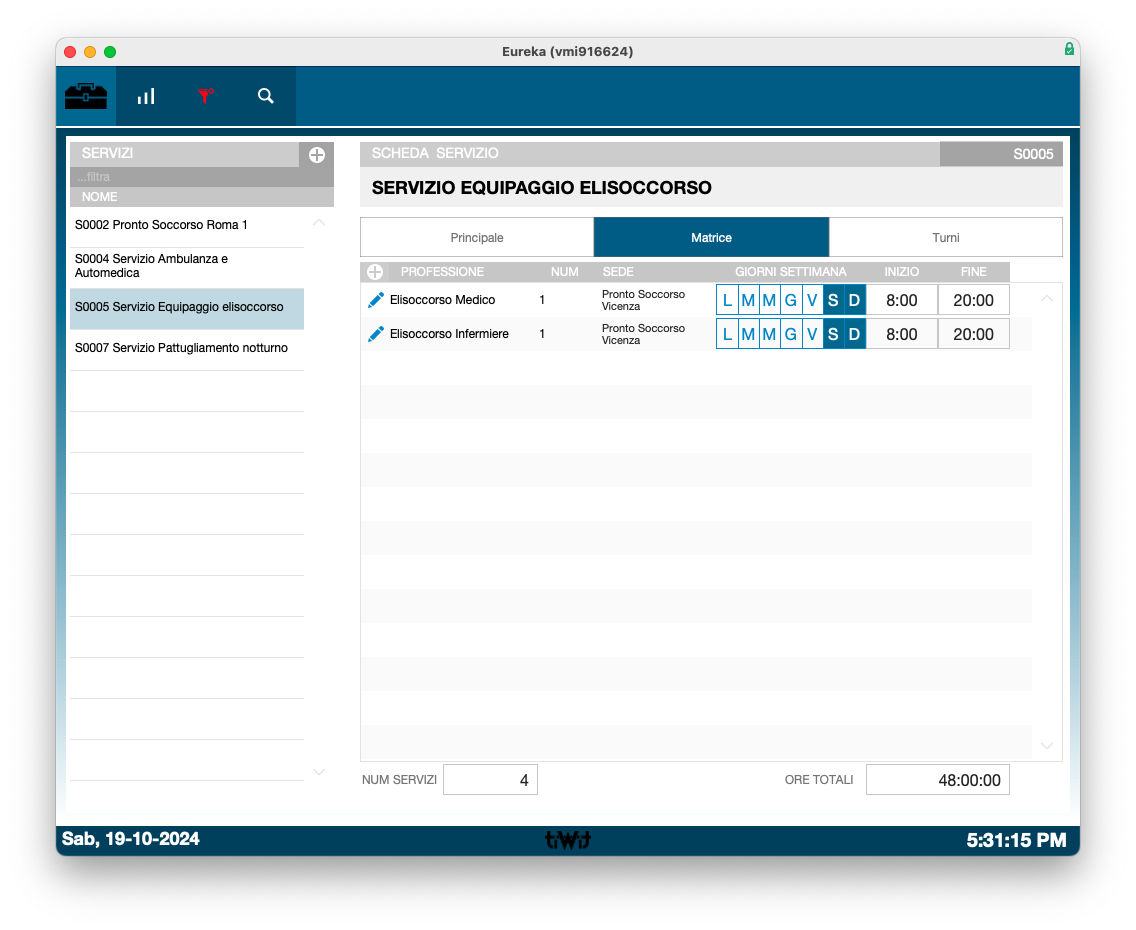Select S0002 Pronto Soccorso Roma 1
Viewport: 1136px width, 930px height.
click(x=187, y=225)
